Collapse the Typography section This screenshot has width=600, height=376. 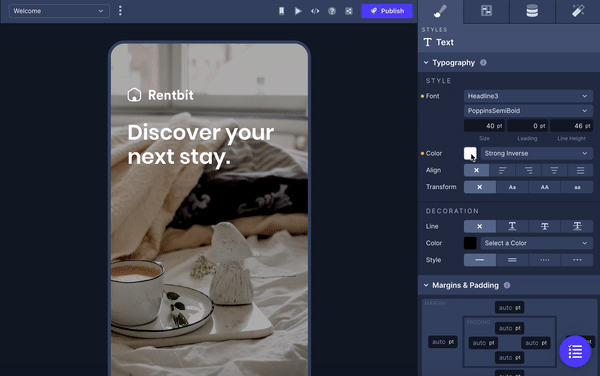(426, 62)
